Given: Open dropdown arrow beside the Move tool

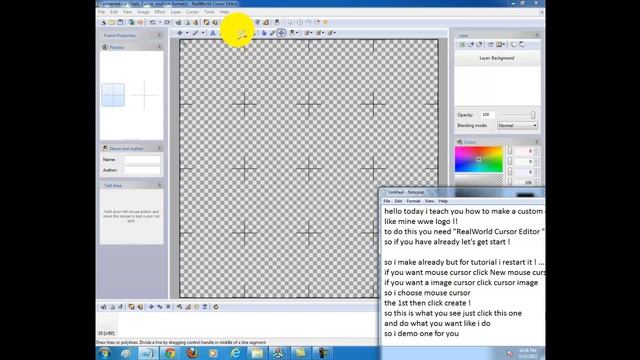Looking at the screenshot, I should coord(187,33).
